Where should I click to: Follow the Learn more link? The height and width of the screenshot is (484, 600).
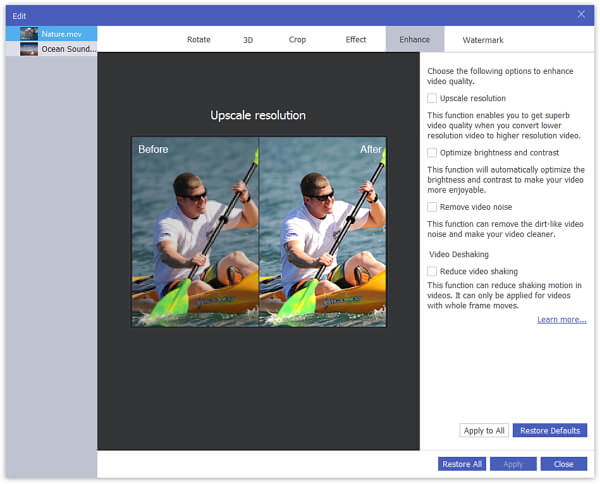[561, 320]
